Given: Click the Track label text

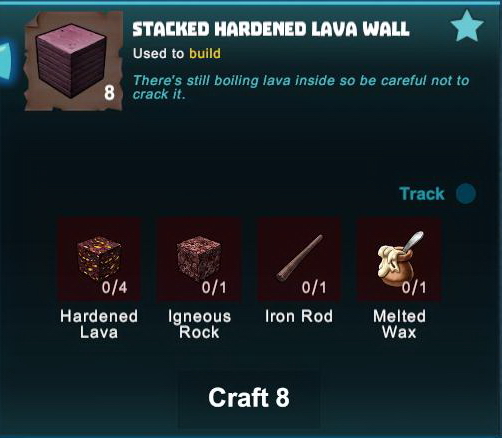Looking at the screenshot, I should click(422, 194).
